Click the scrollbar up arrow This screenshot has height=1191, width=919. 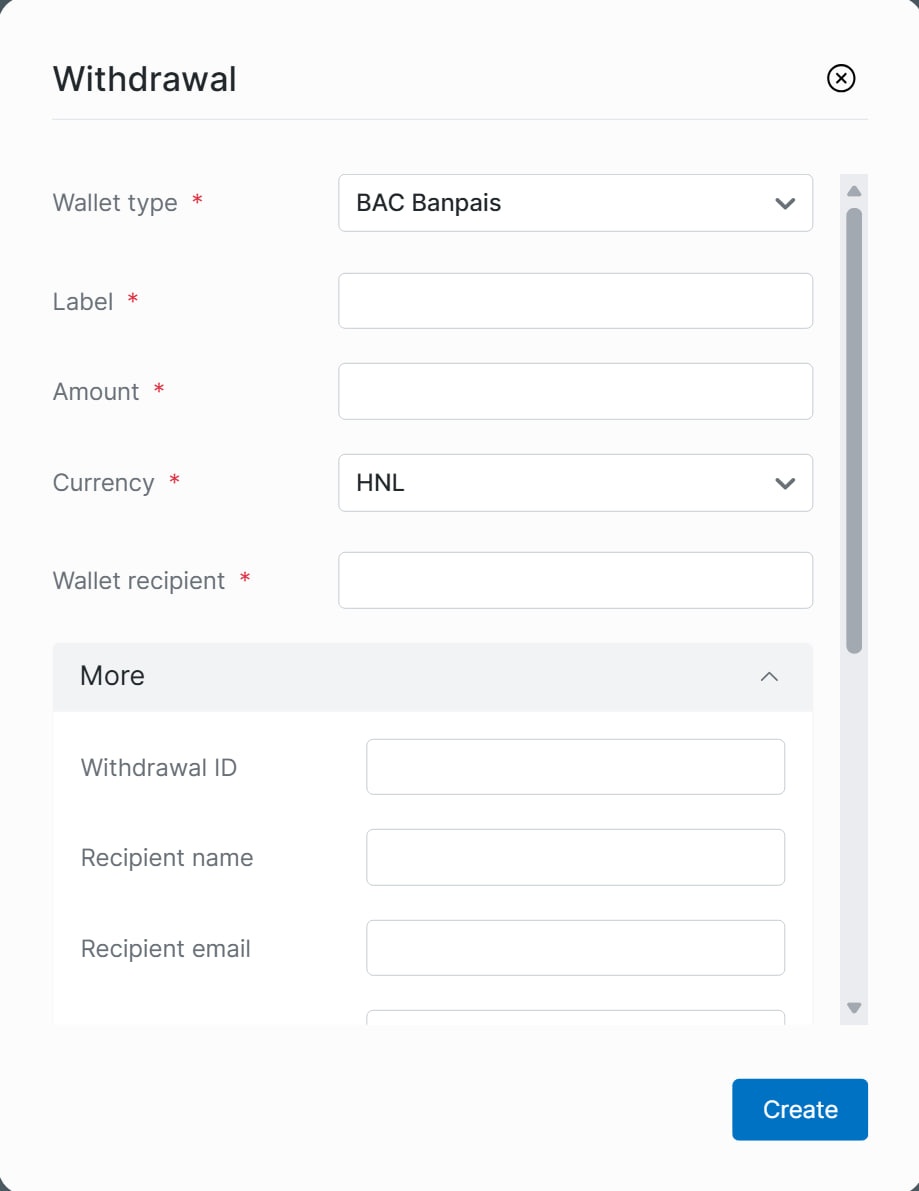tap(854, 191)
